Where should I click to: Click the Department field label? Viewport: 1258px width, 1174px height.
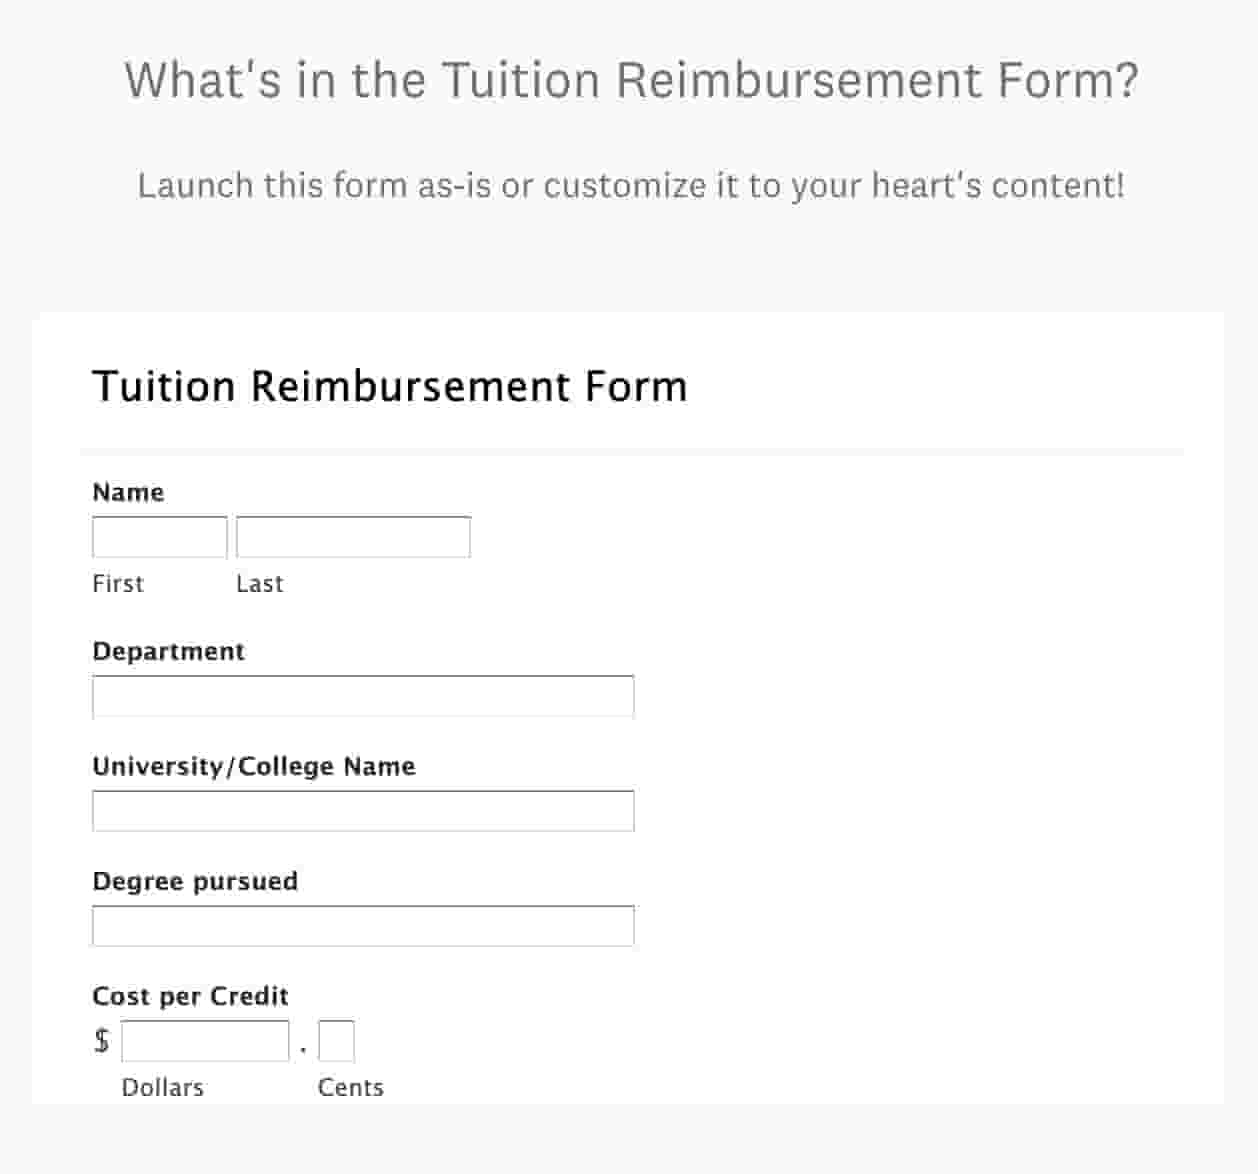168,651
